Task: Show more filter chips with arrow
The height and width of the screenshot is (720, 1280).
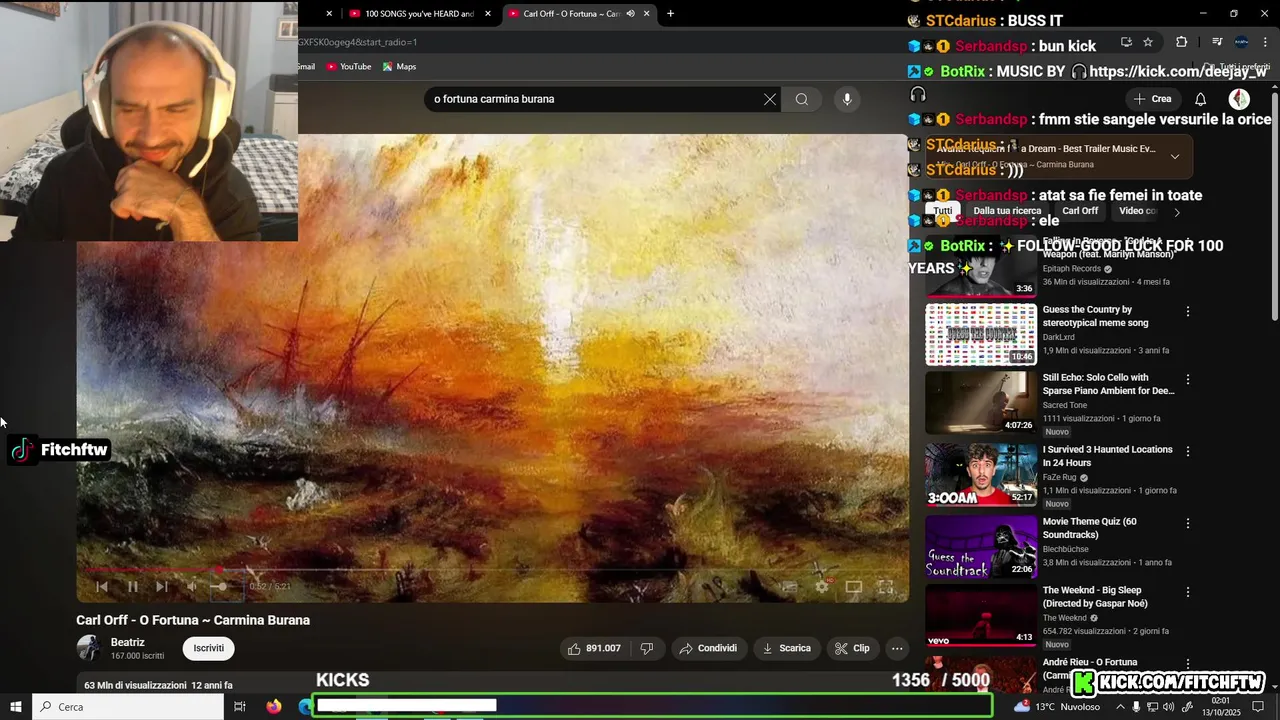Action: (1177, 212)
